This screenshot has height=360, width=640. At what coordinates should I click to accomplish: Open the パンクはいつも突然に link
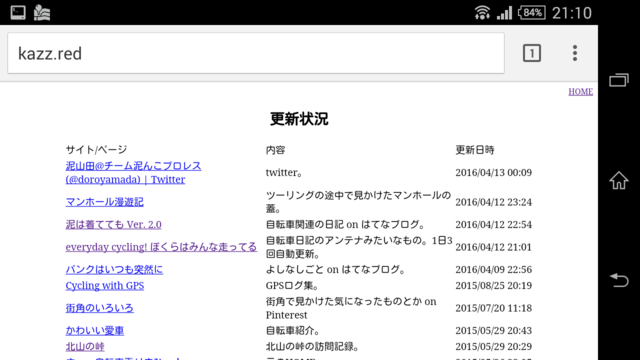click(114, 269)
